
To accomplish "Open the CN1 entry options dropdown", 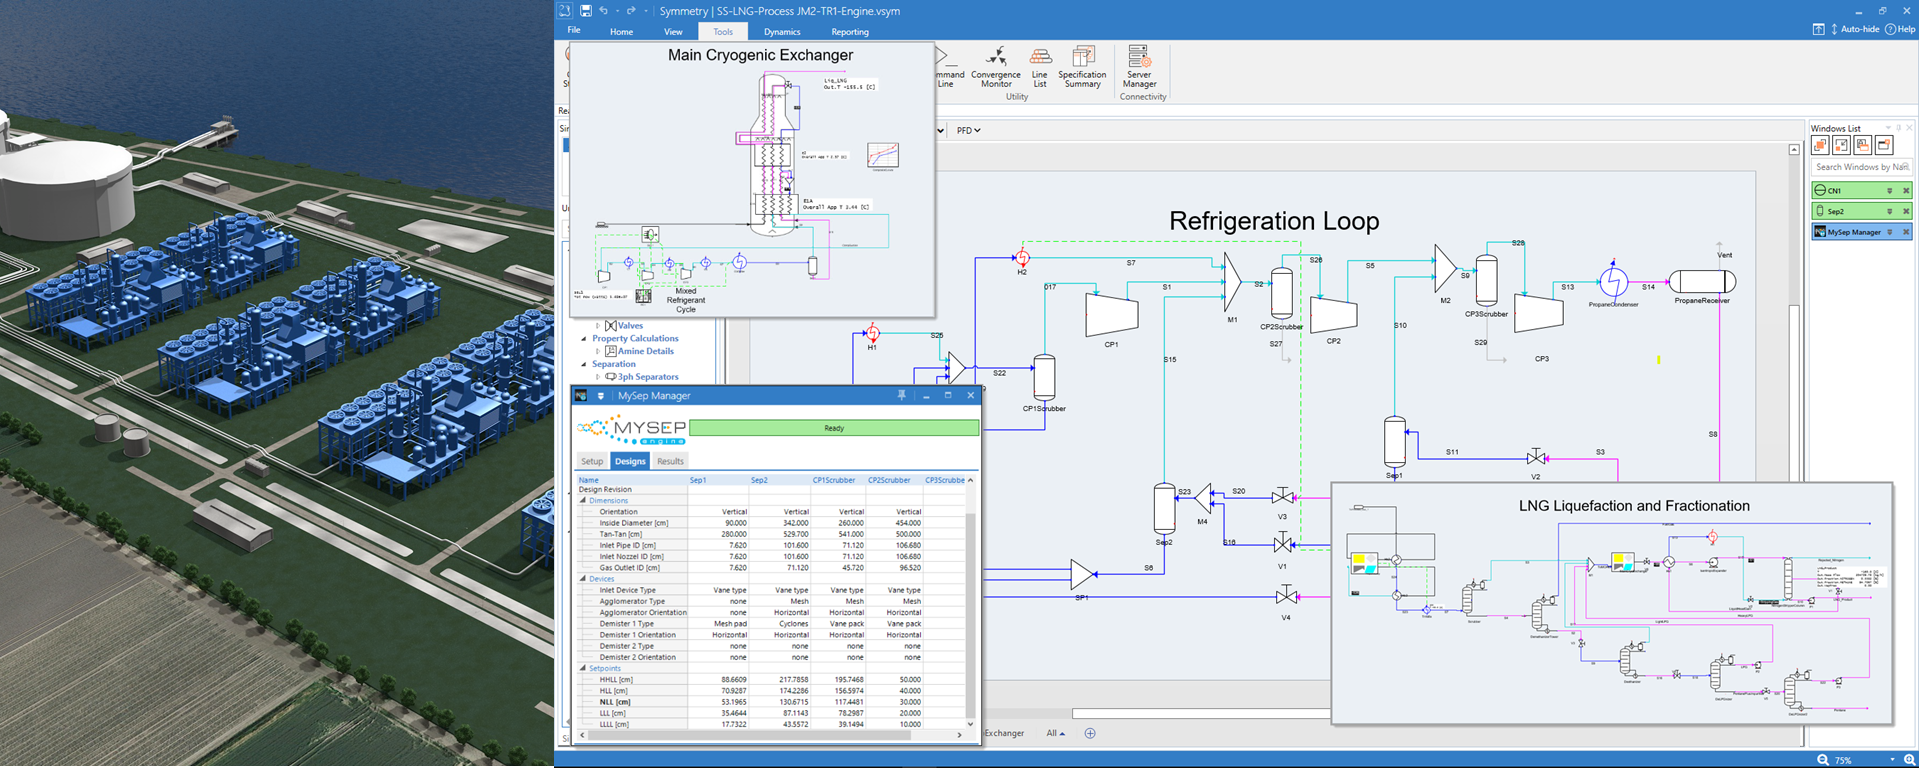I will click(x=1889, y=190).
